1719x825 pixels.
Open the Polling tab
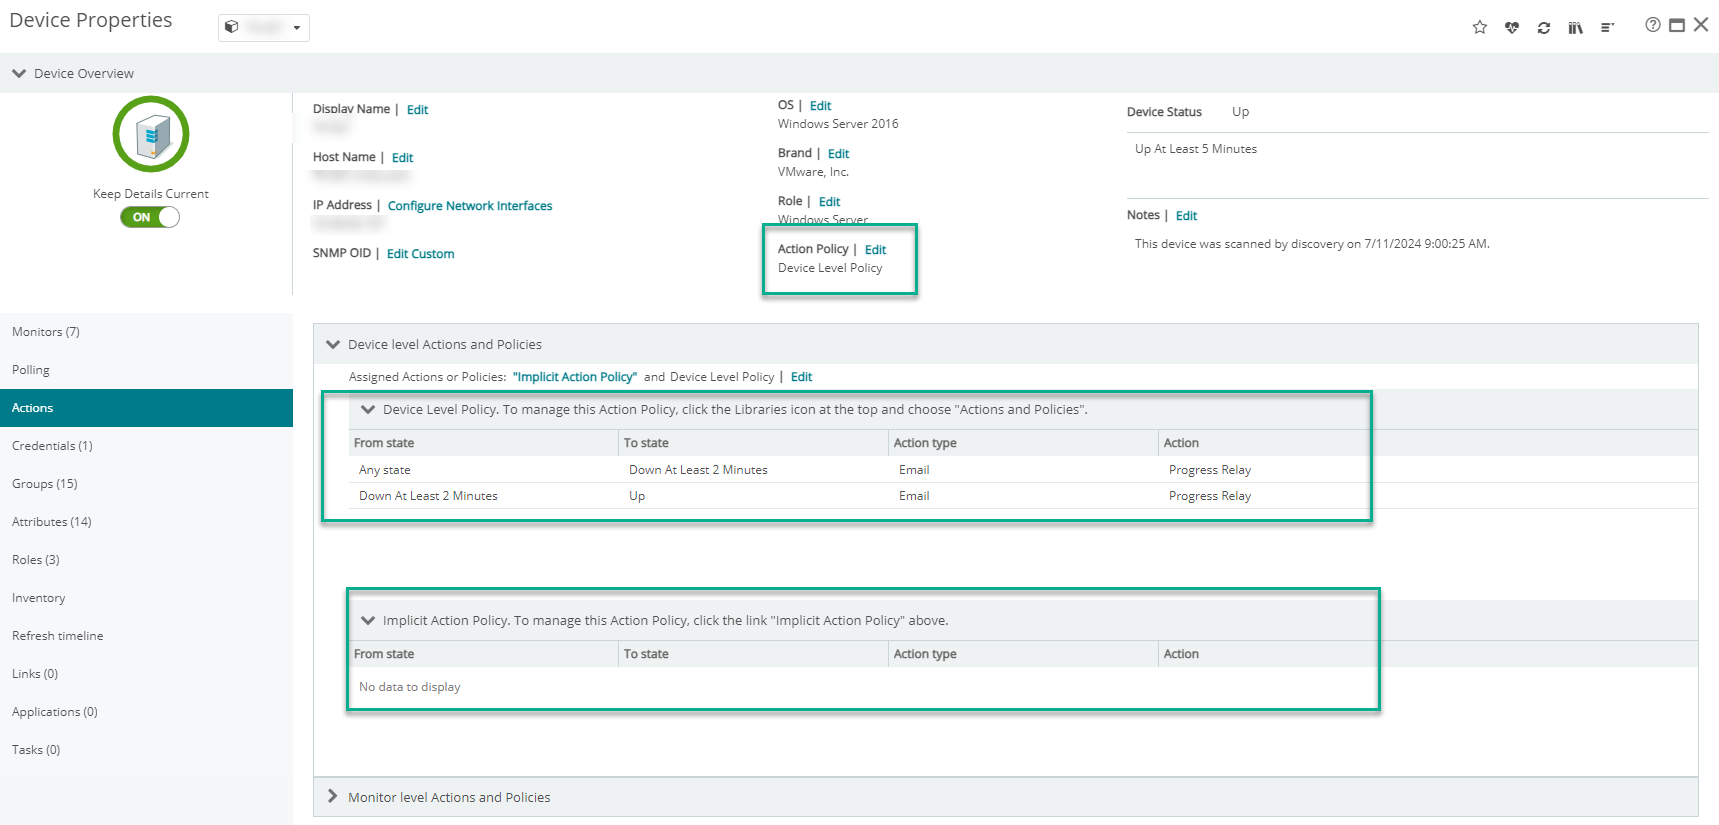coord(146,370)
